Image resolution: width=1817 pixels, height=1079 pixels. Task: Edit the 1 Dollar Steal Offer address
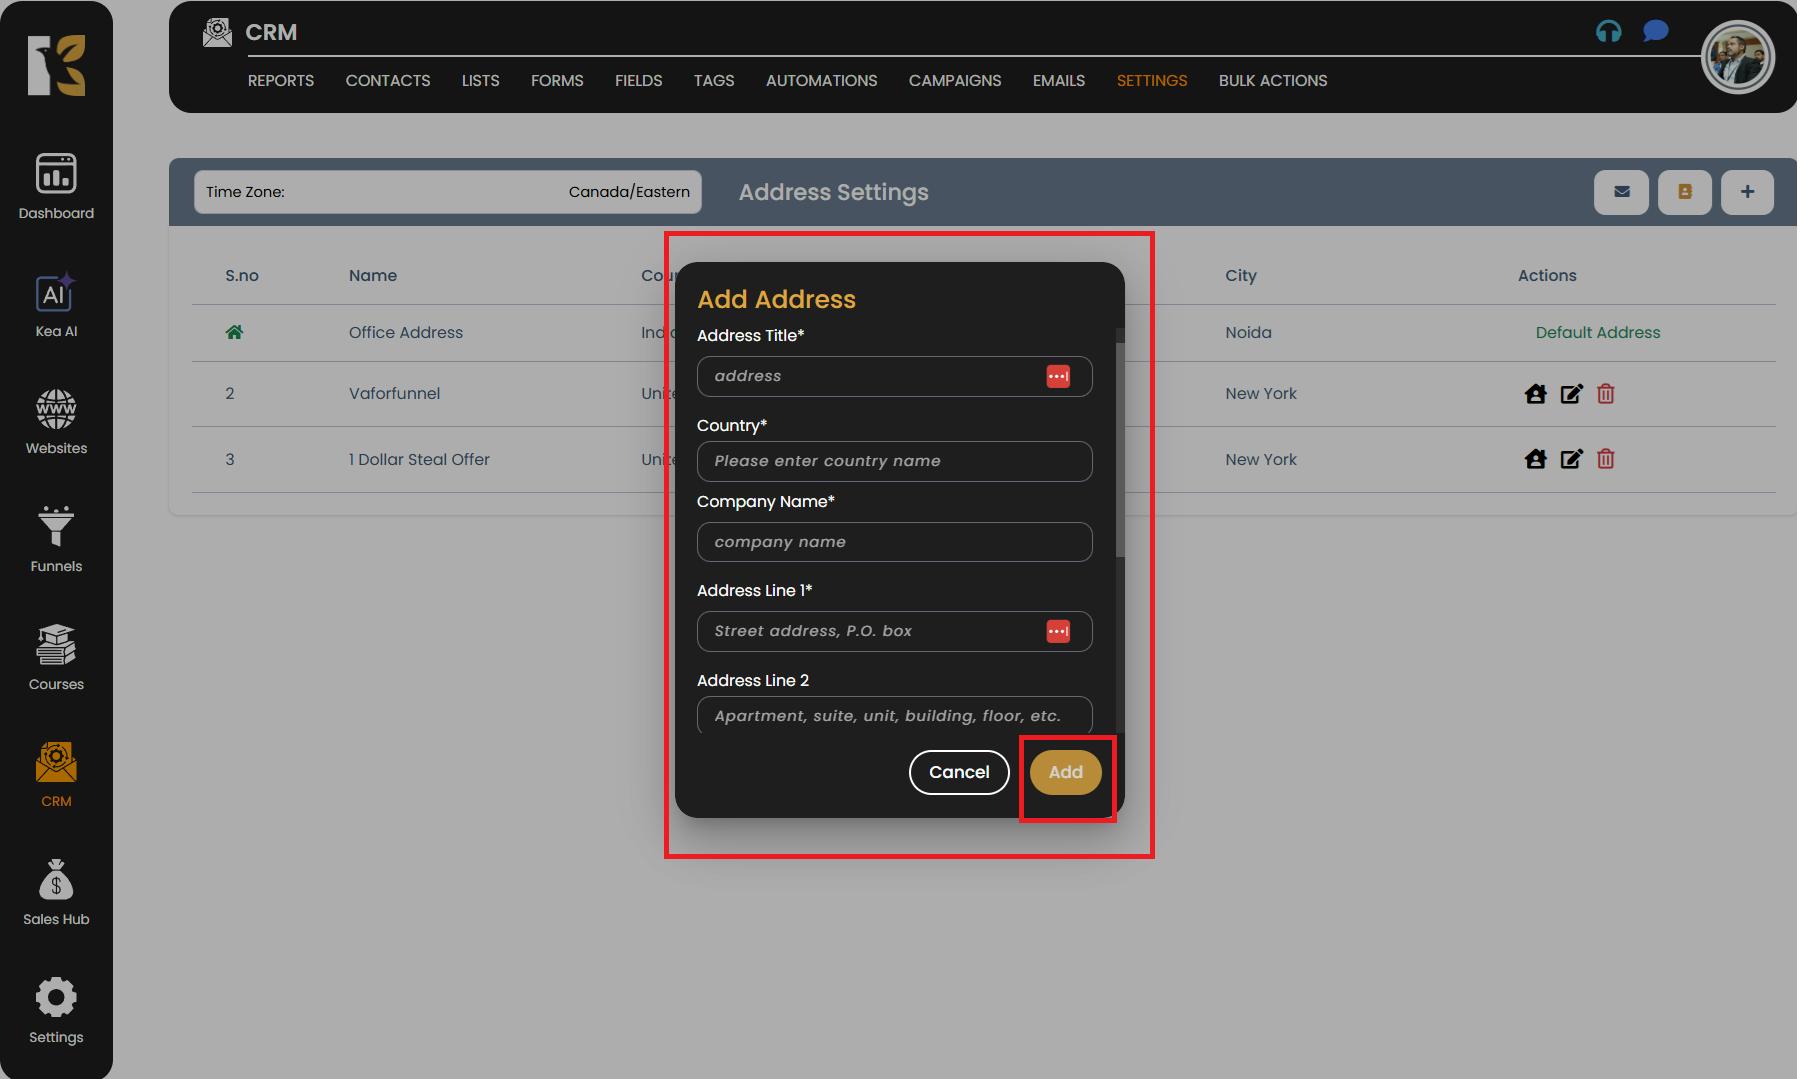pyautogui.click(x=1571, y=459)
